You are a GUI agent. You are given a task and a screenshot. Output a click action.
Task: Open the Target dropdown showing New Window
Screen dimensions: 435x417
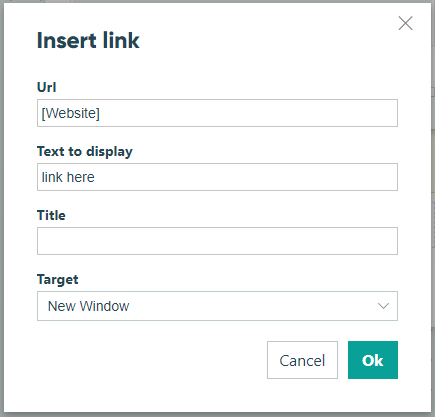pyautogui.click(x=217, y=306)
